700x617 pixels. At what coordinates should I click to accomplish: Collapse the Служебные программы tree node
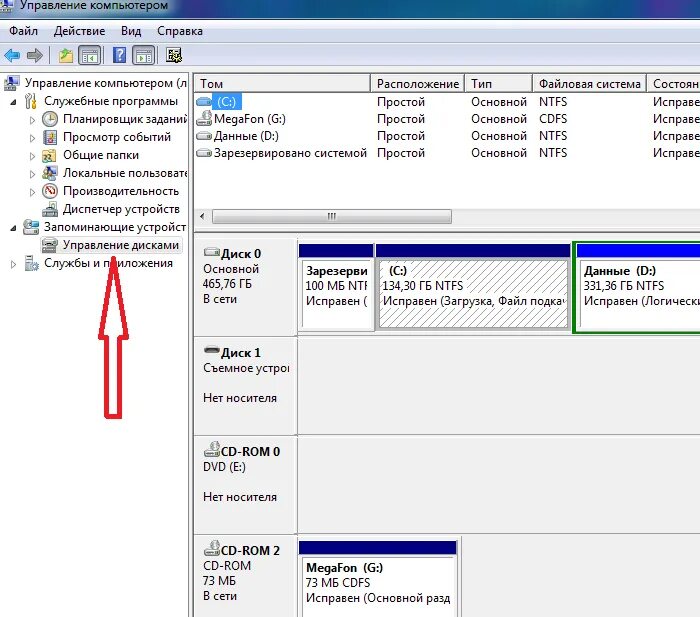[x=13, y=102]
